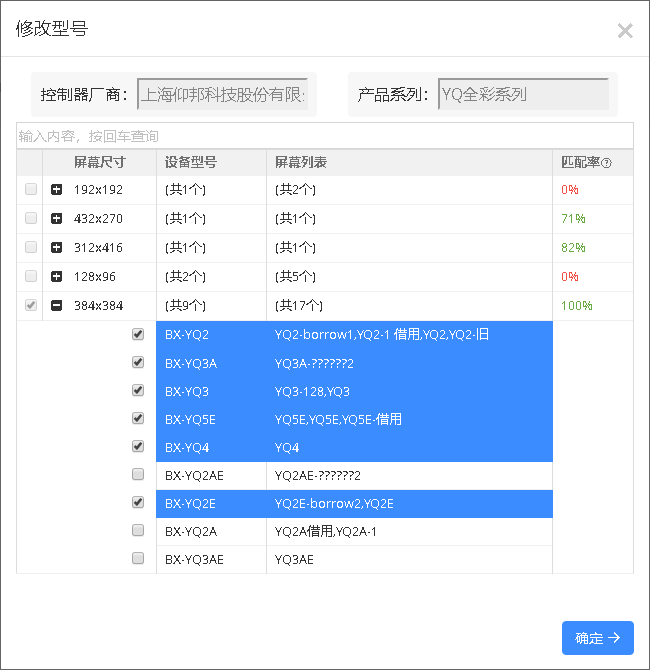Click screen list YQ2A借用,YQ2A-1
Screen dimensions: 650x670
(x=325, y=532)
